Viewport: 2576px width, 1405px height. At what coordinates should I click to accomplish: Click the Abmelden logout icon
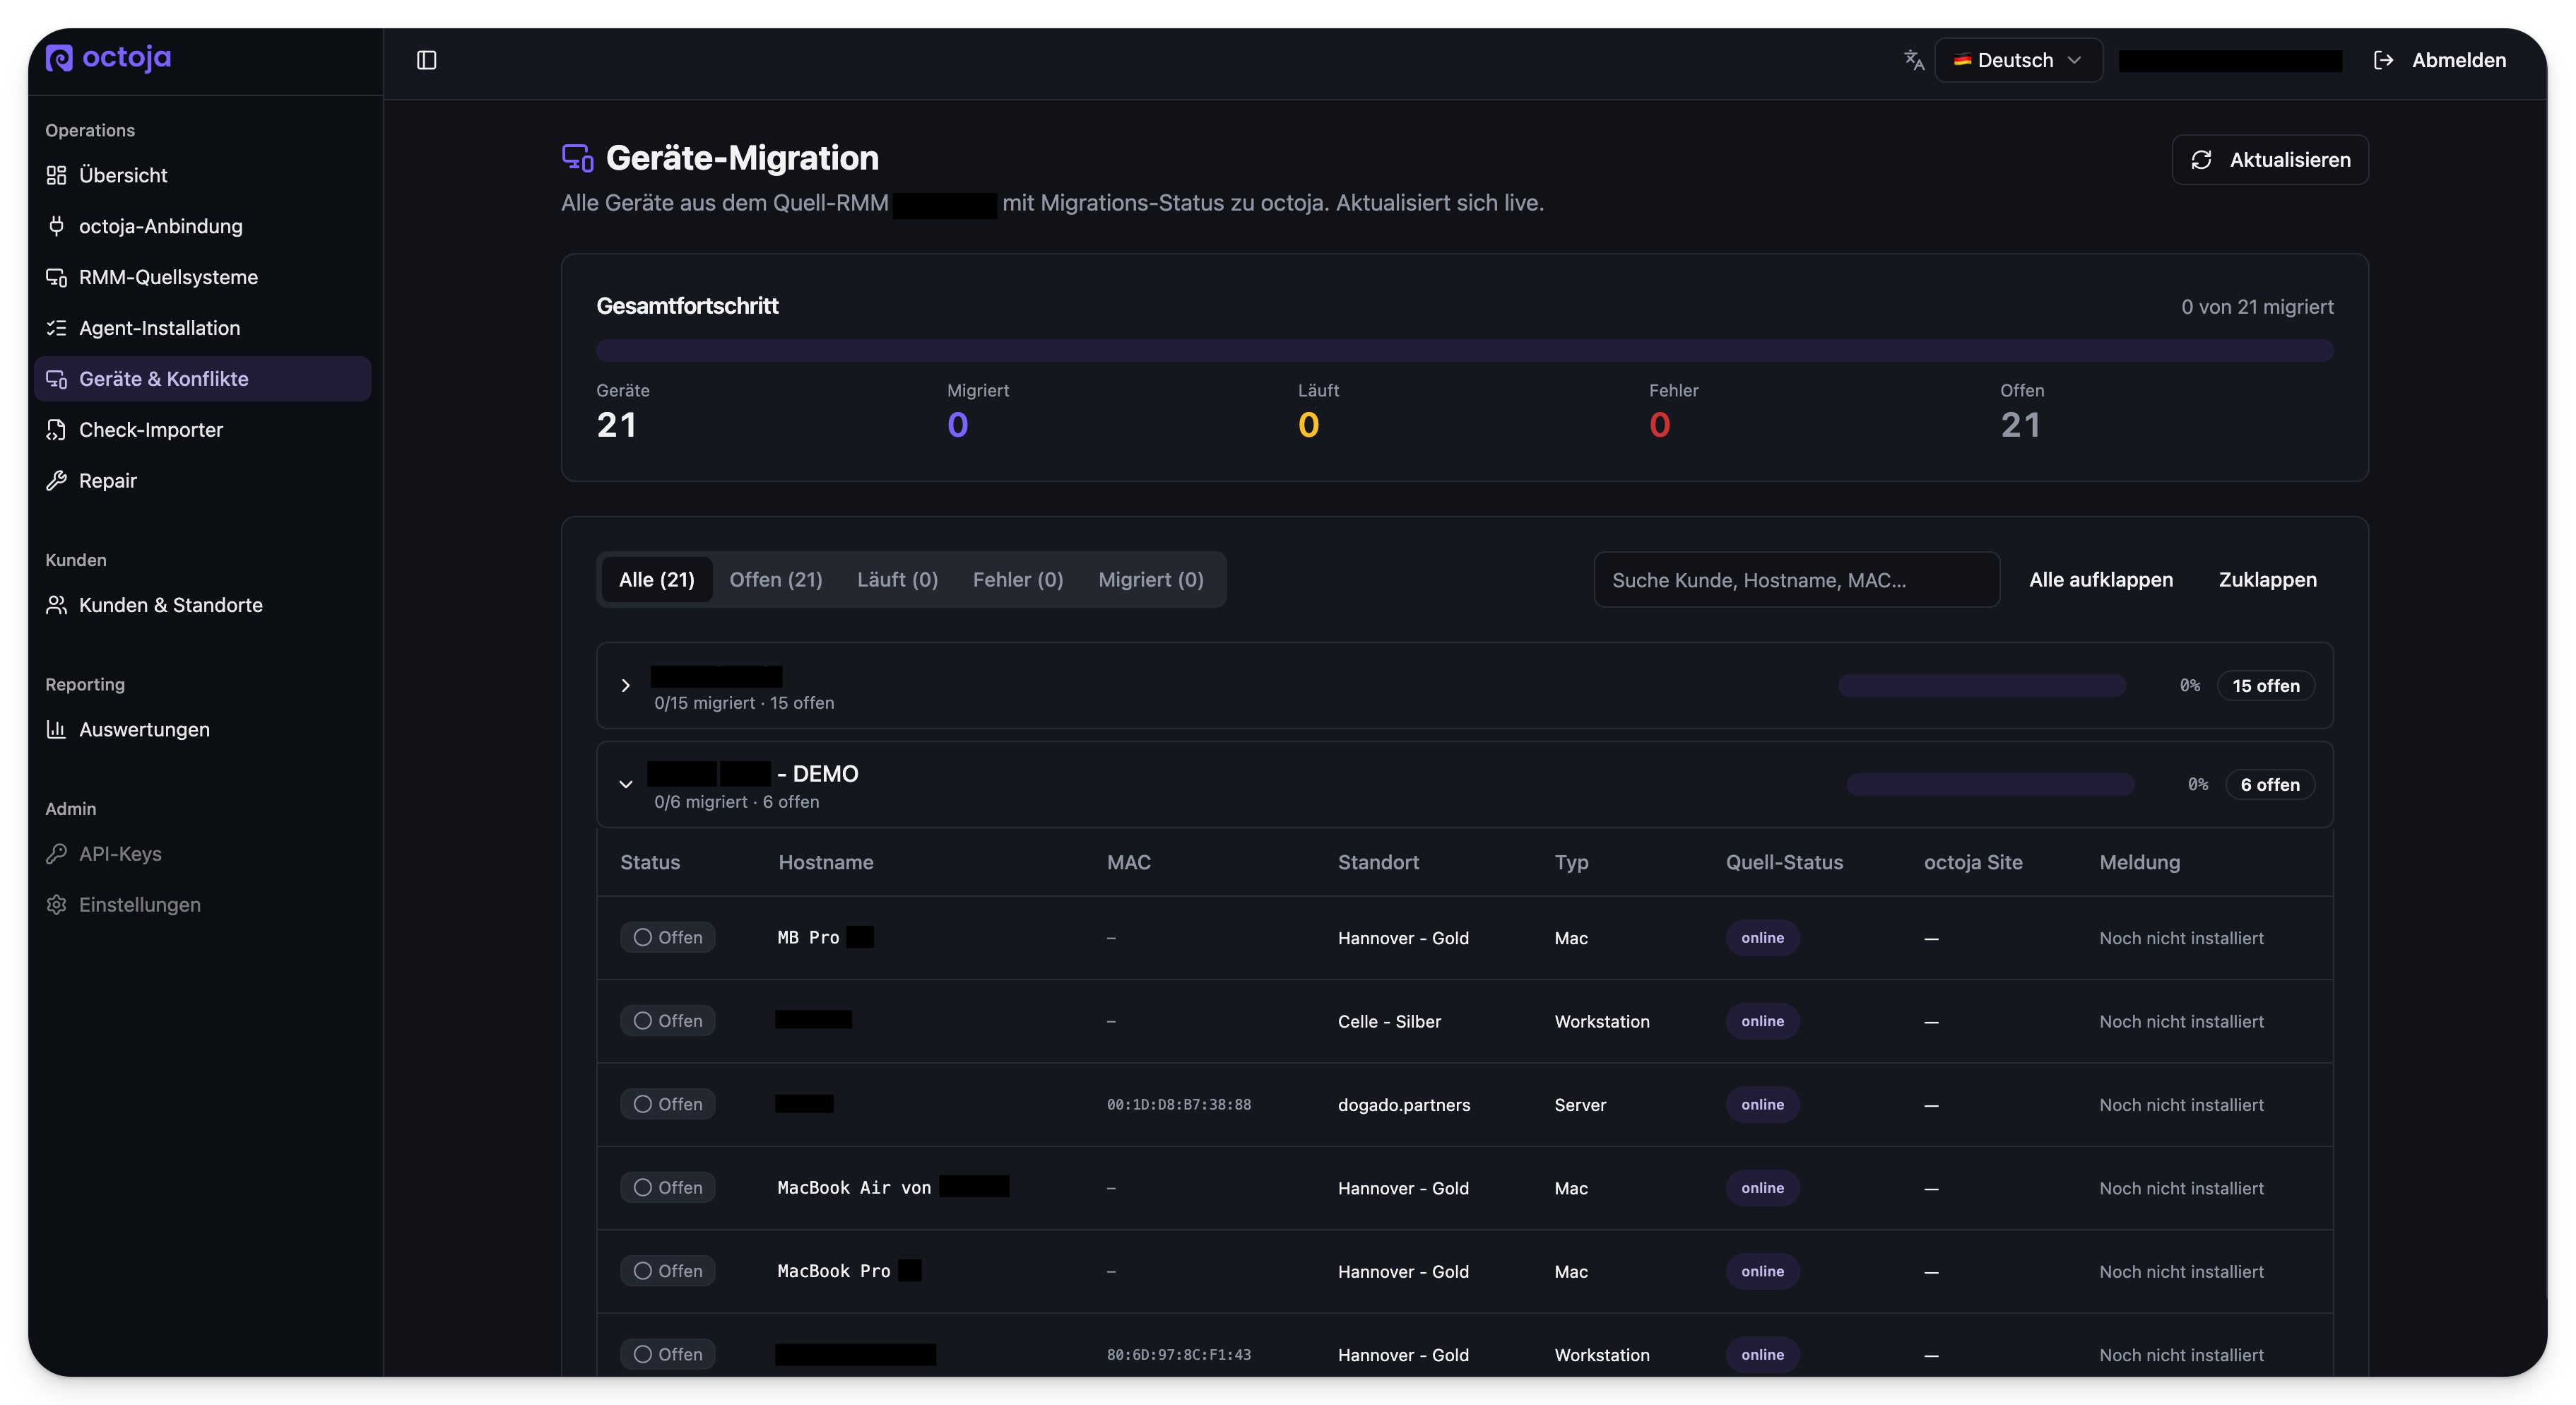2384,60
